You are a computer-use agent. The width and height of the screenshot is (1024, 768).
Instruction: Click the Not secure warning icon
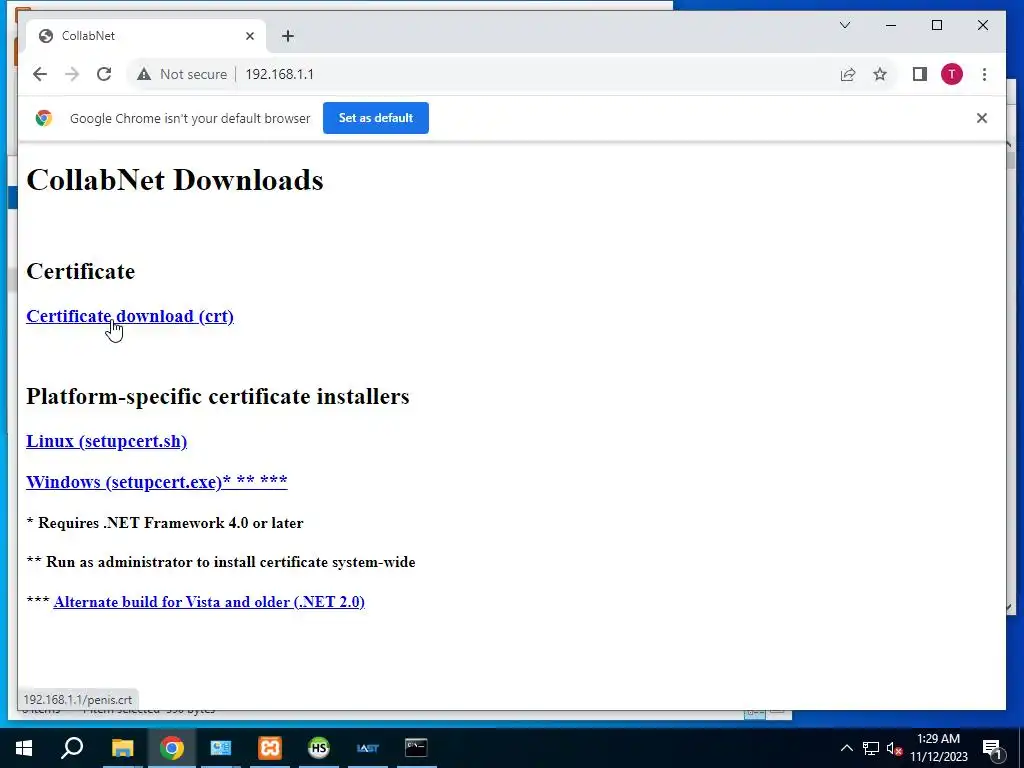tap(144, 74)
